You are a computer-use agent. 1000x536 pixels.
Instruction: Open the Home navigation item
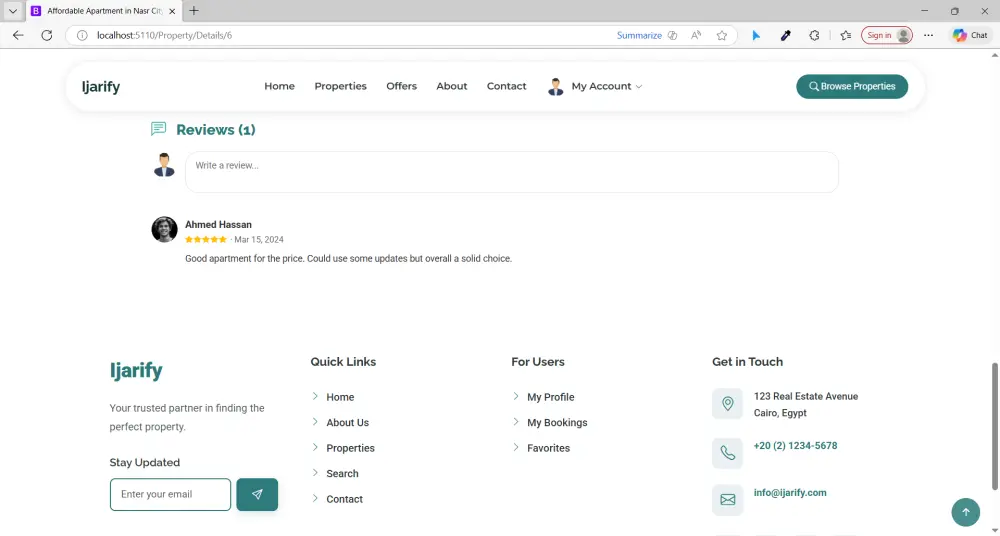coord(279,86)
